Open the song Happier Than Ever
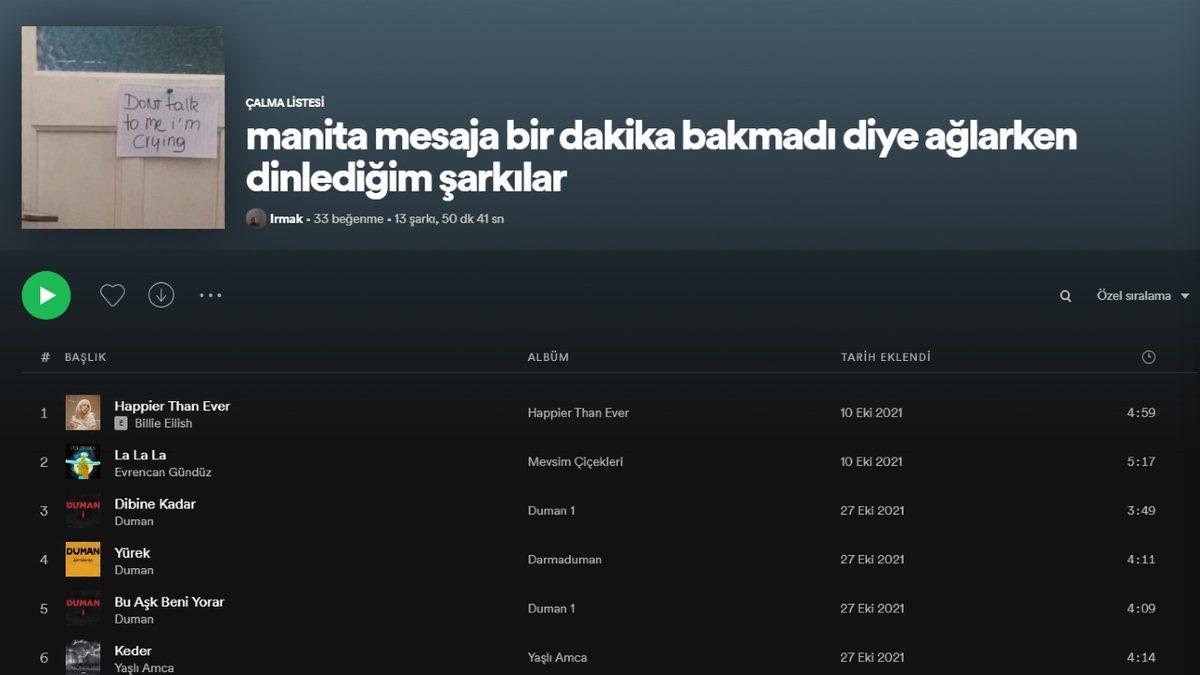The image size is (1200, 675). pyautogui.click(x=172, y=405)
